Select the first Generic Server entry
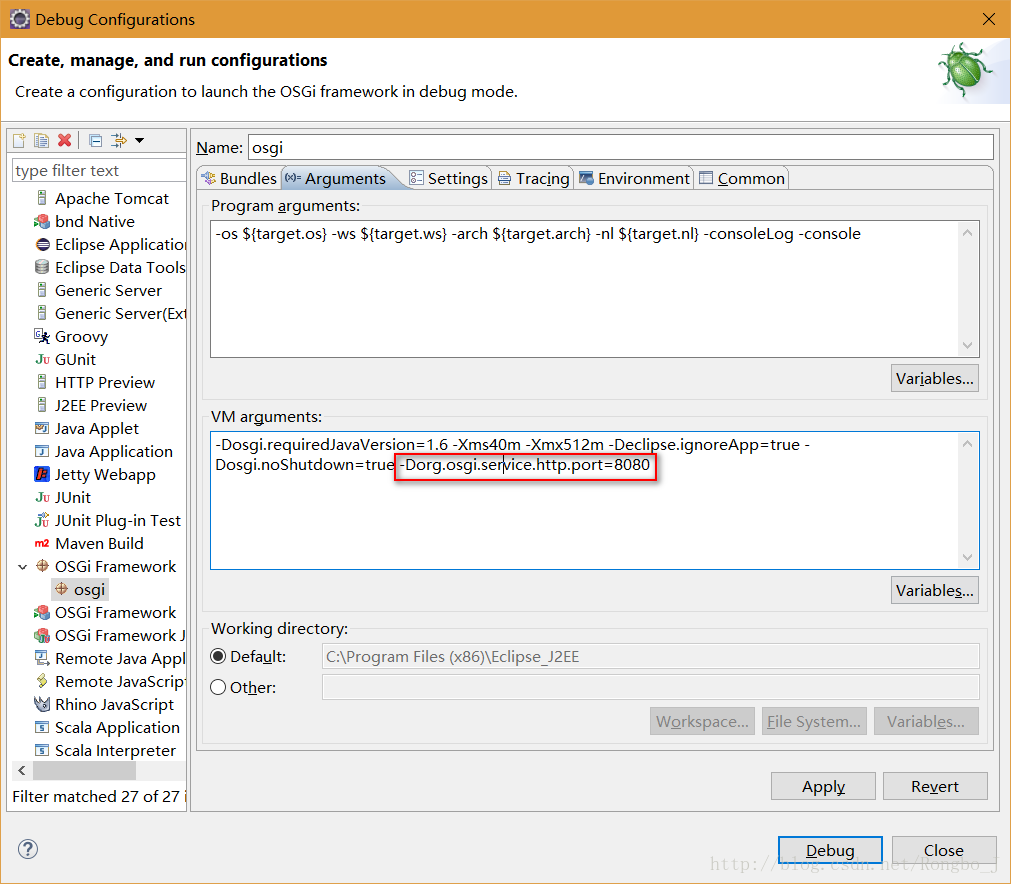This screenshot has height=884, width=1011. pyautogui.click(x=108, y=291)
